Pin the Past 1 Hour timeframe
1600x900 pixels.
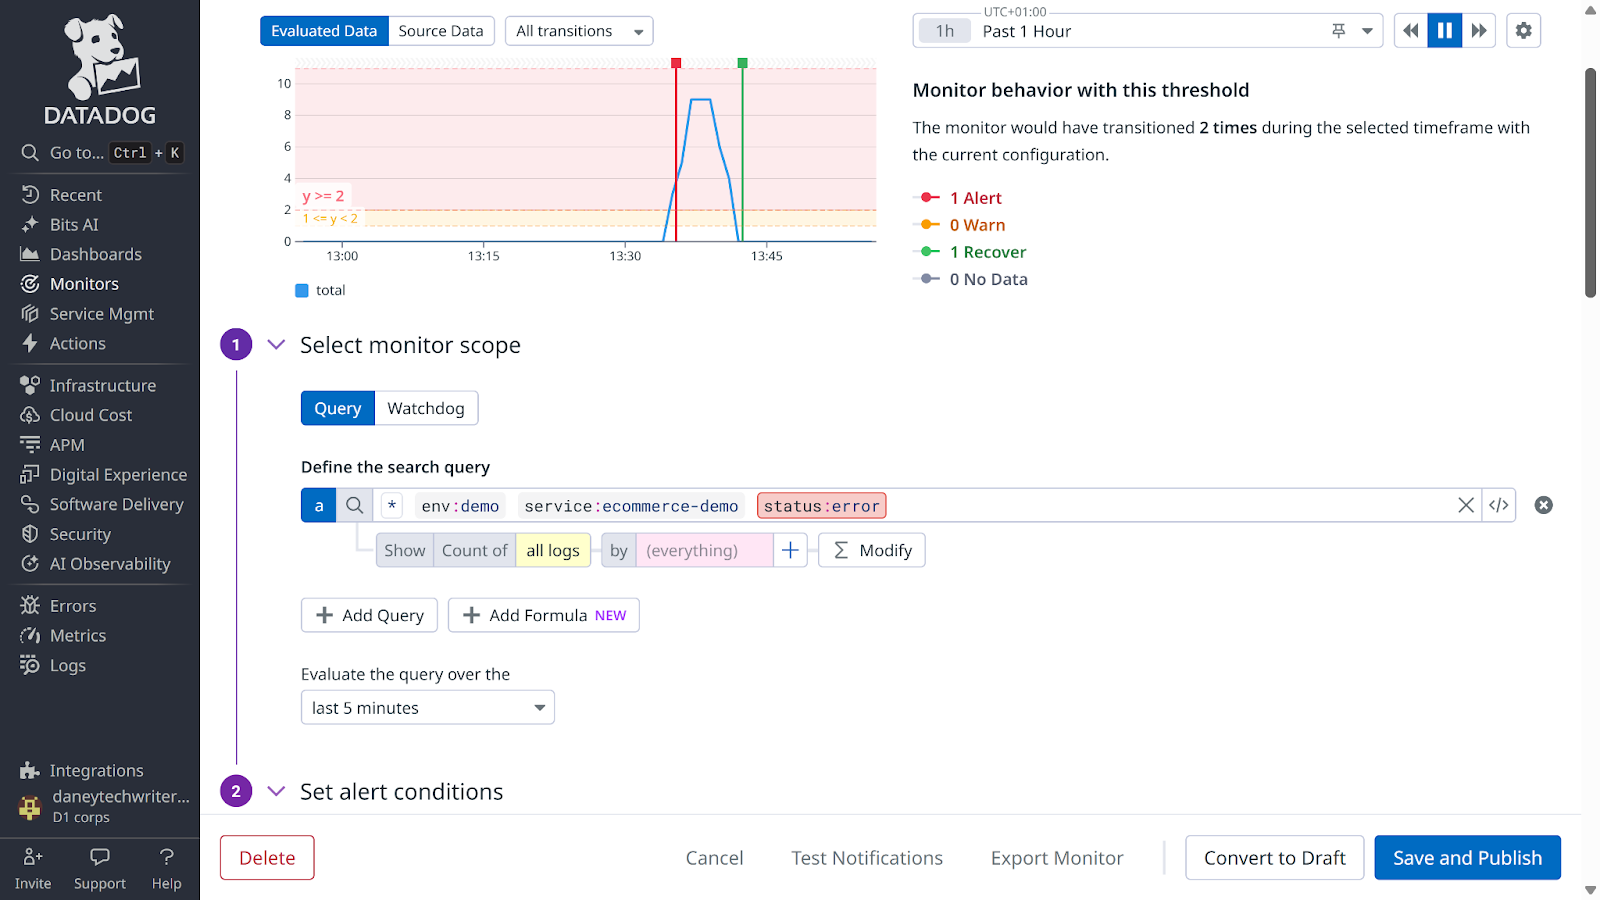coord(1339,31)
